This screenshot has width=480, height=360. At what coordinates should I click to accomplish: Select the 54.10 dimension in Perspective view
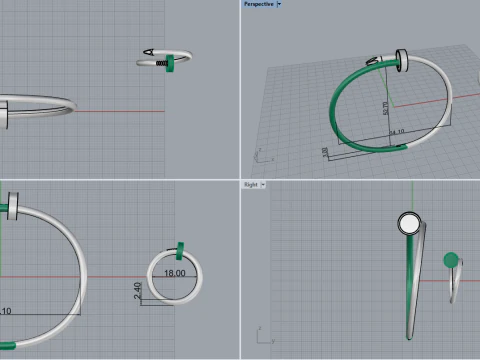coord(397,132)
